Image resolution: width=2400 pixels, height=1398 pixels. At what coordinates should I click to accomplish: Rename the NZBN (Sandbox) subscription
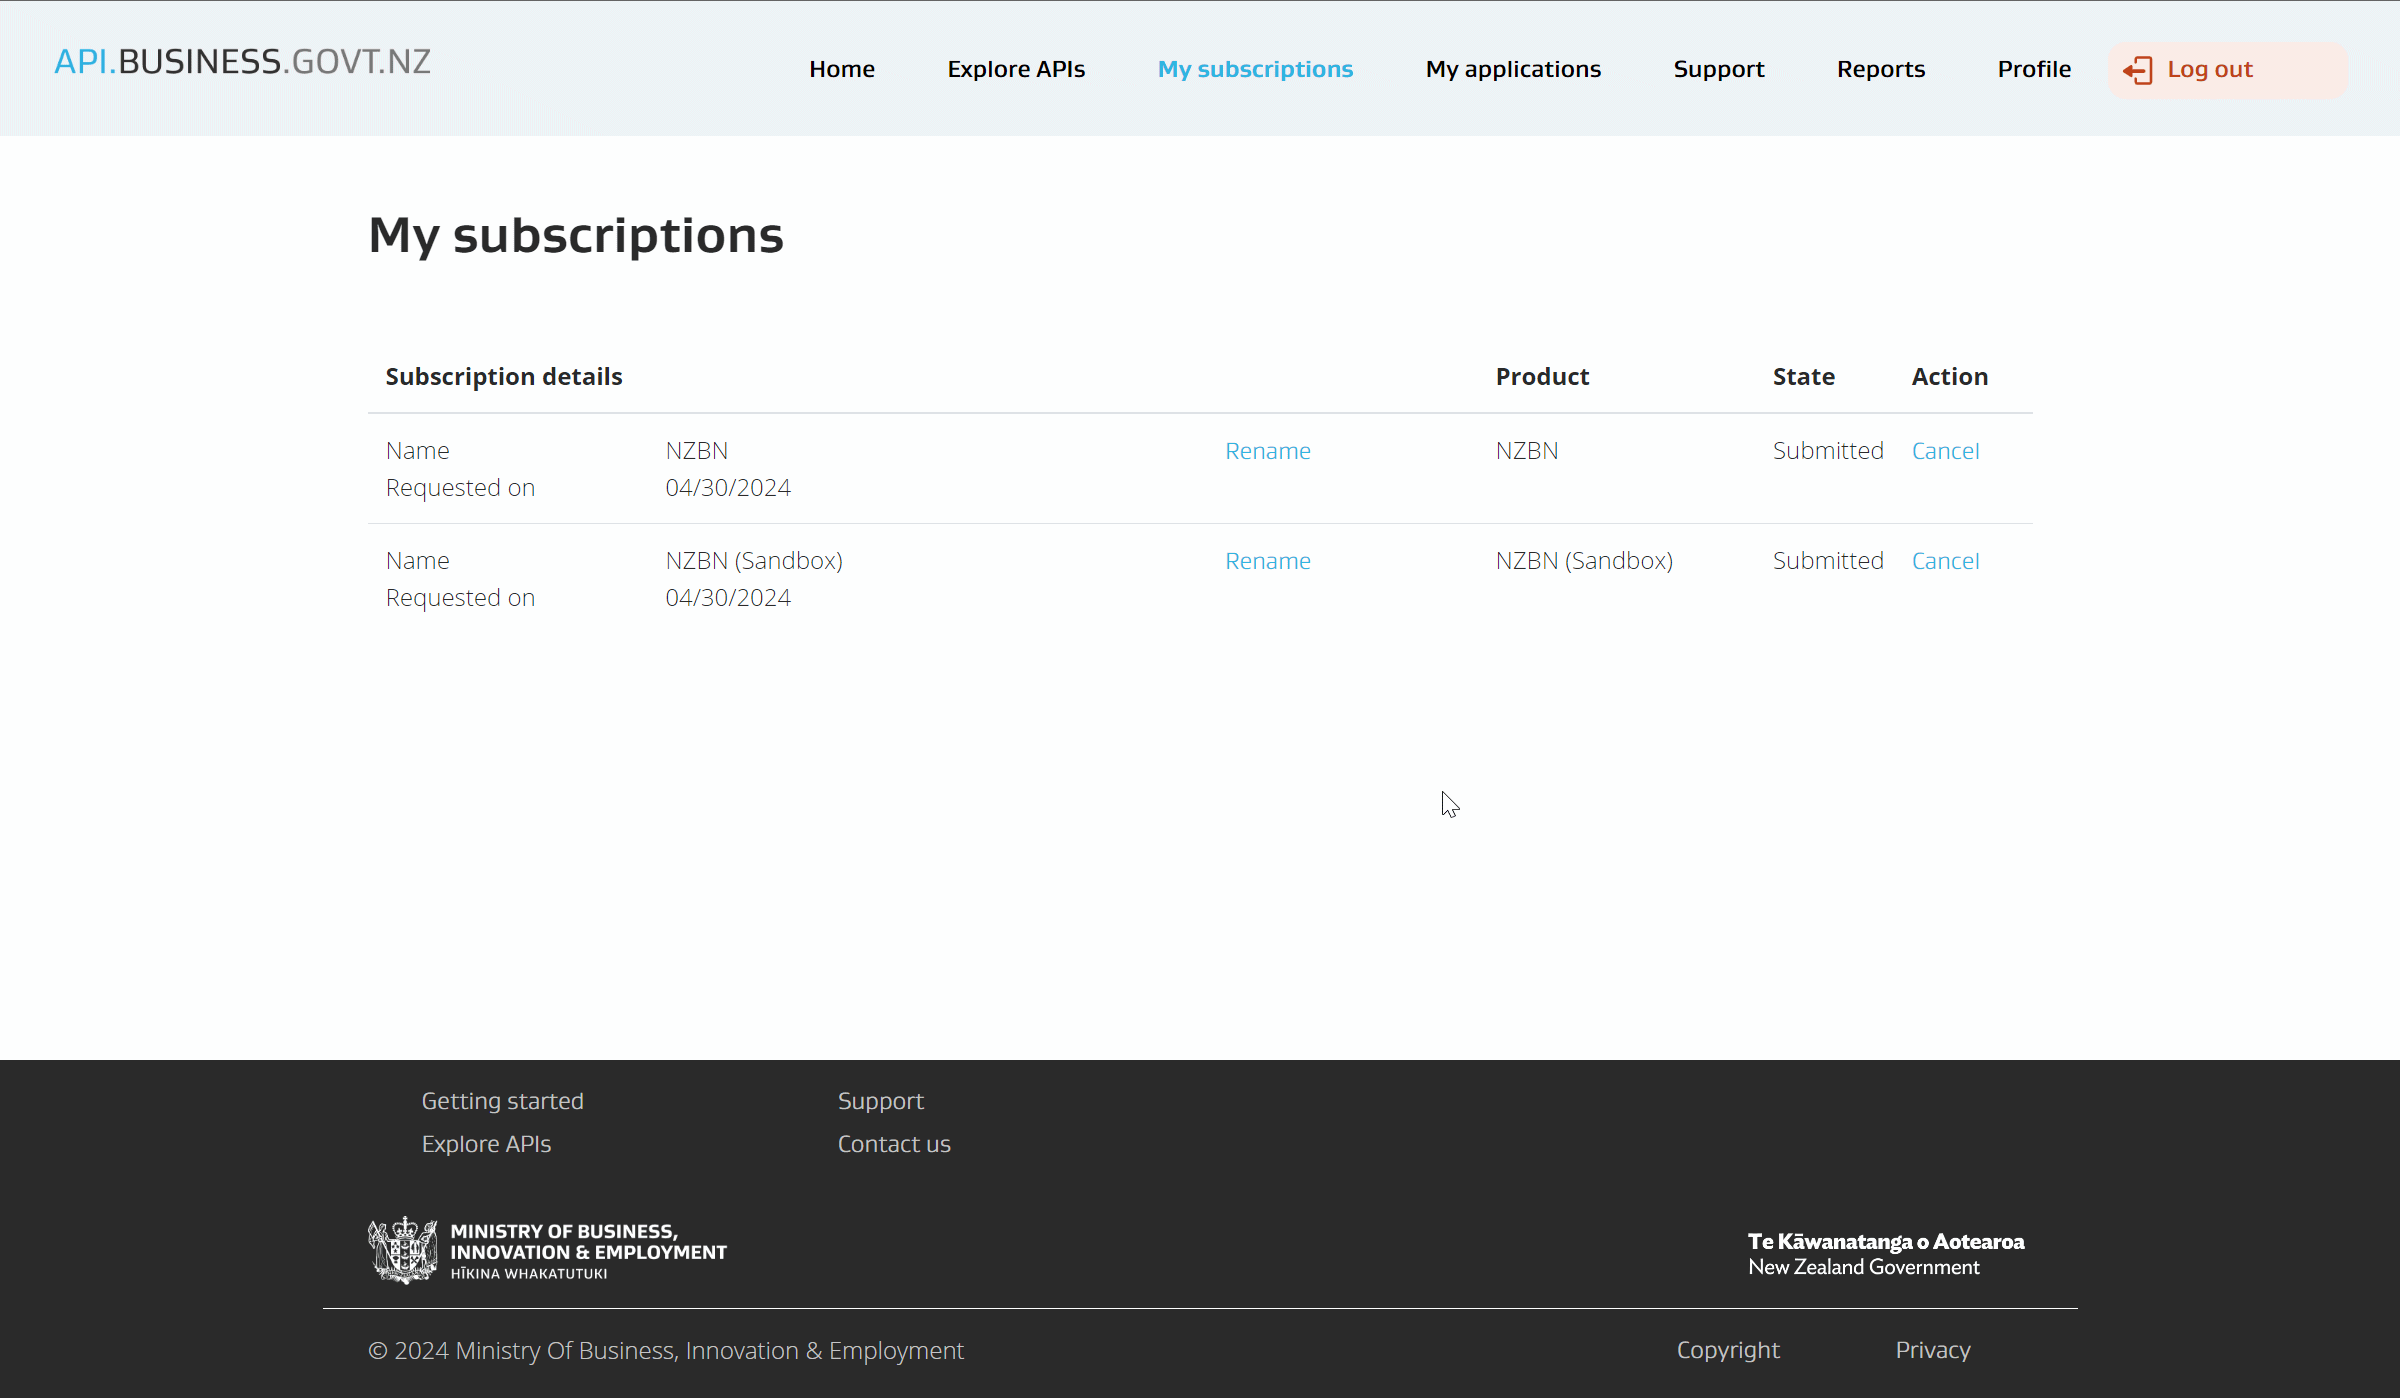coord(1268,561)
